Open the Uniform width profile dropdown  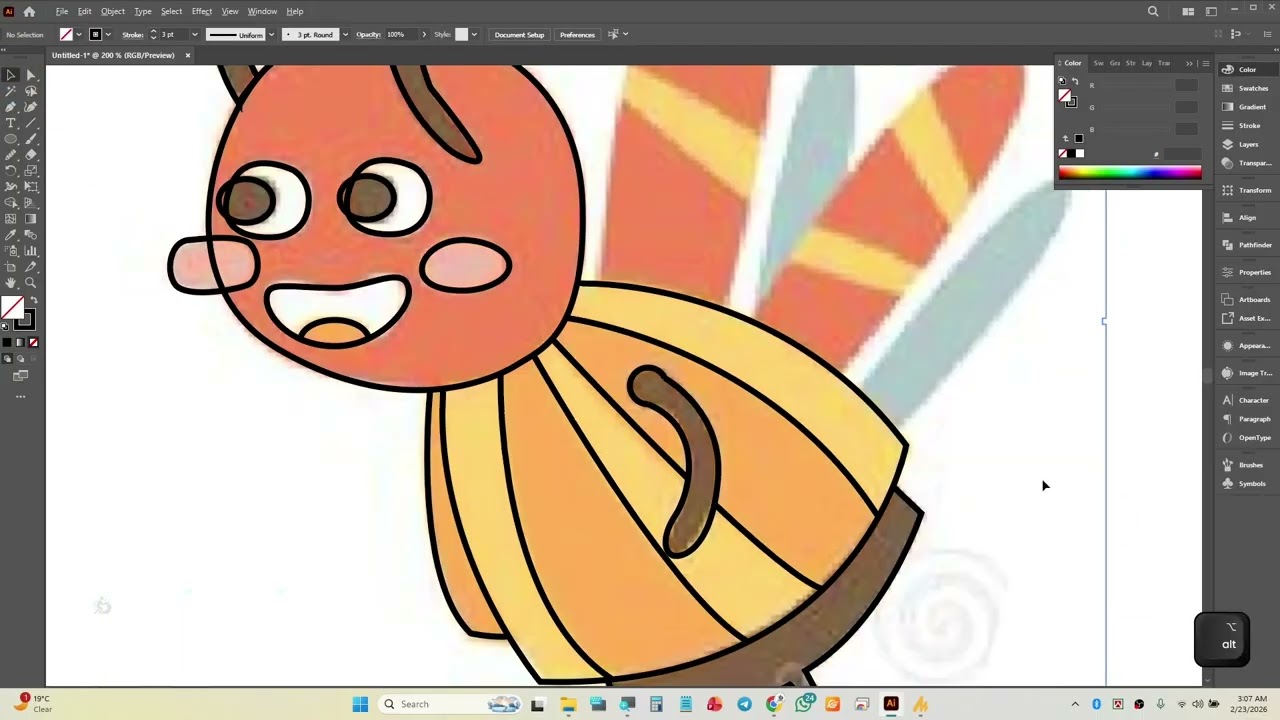coord(271,34)
